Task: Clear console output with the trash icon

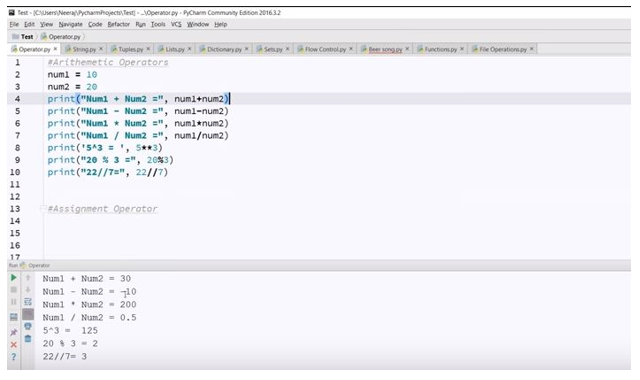Action: click(28, 339)
